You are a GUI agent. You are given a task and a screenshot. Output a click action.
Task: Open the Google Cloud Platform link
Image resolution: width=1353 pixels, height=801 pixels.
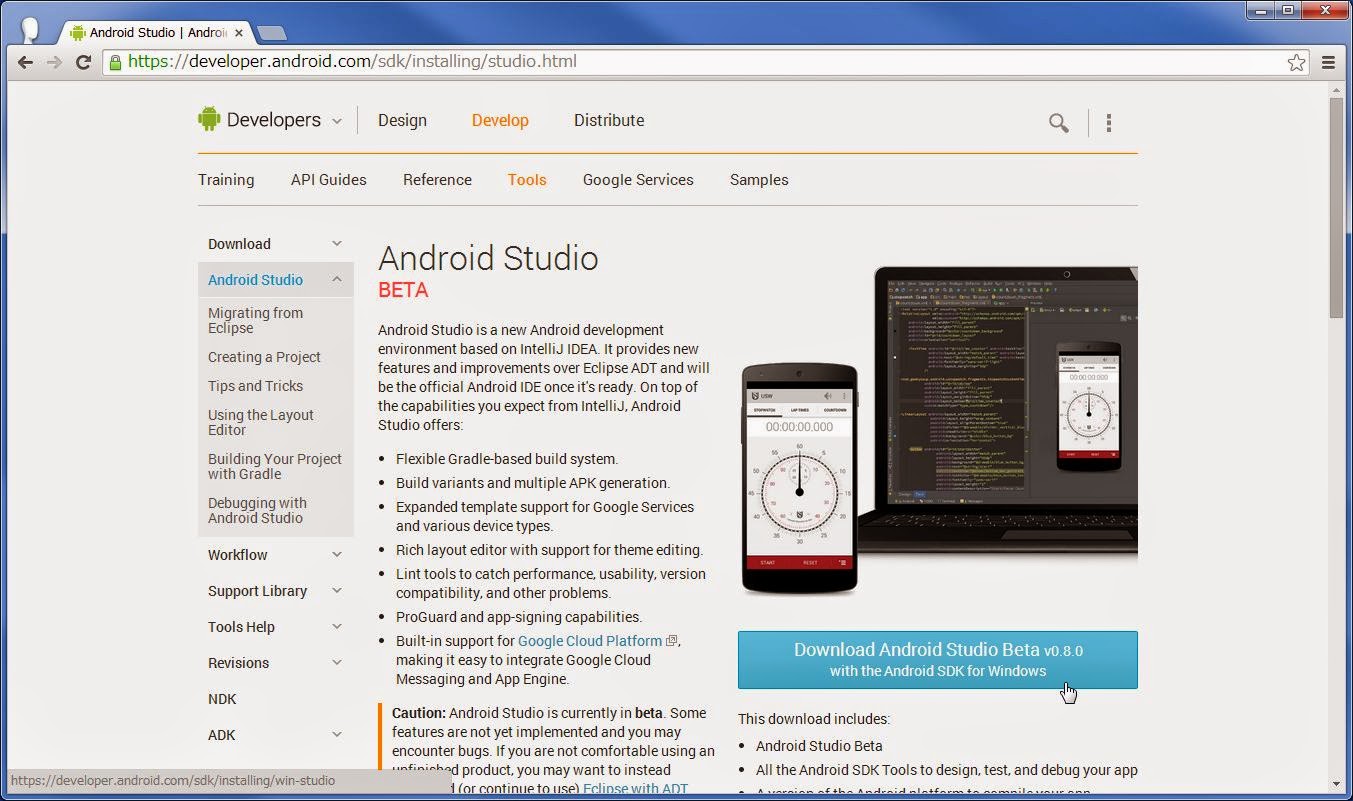point(590,641)
